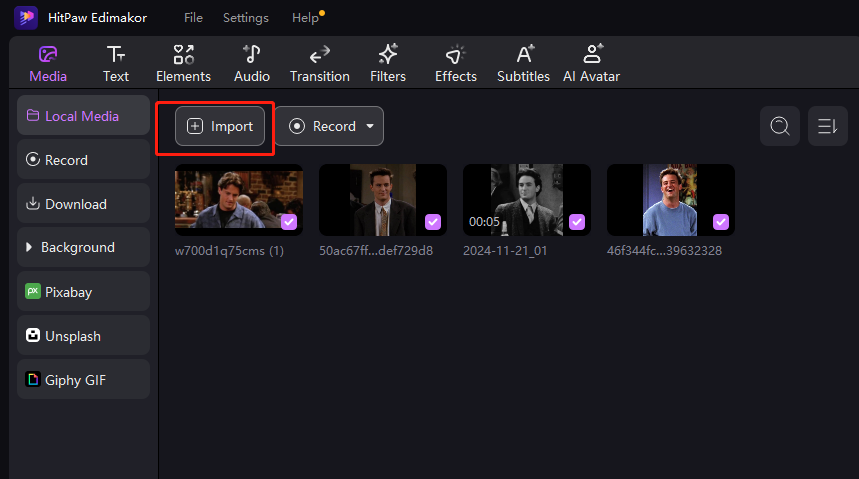859x479 pixels.
Task: Select Record in the left sidebar
Action: [x=83, y=159]
